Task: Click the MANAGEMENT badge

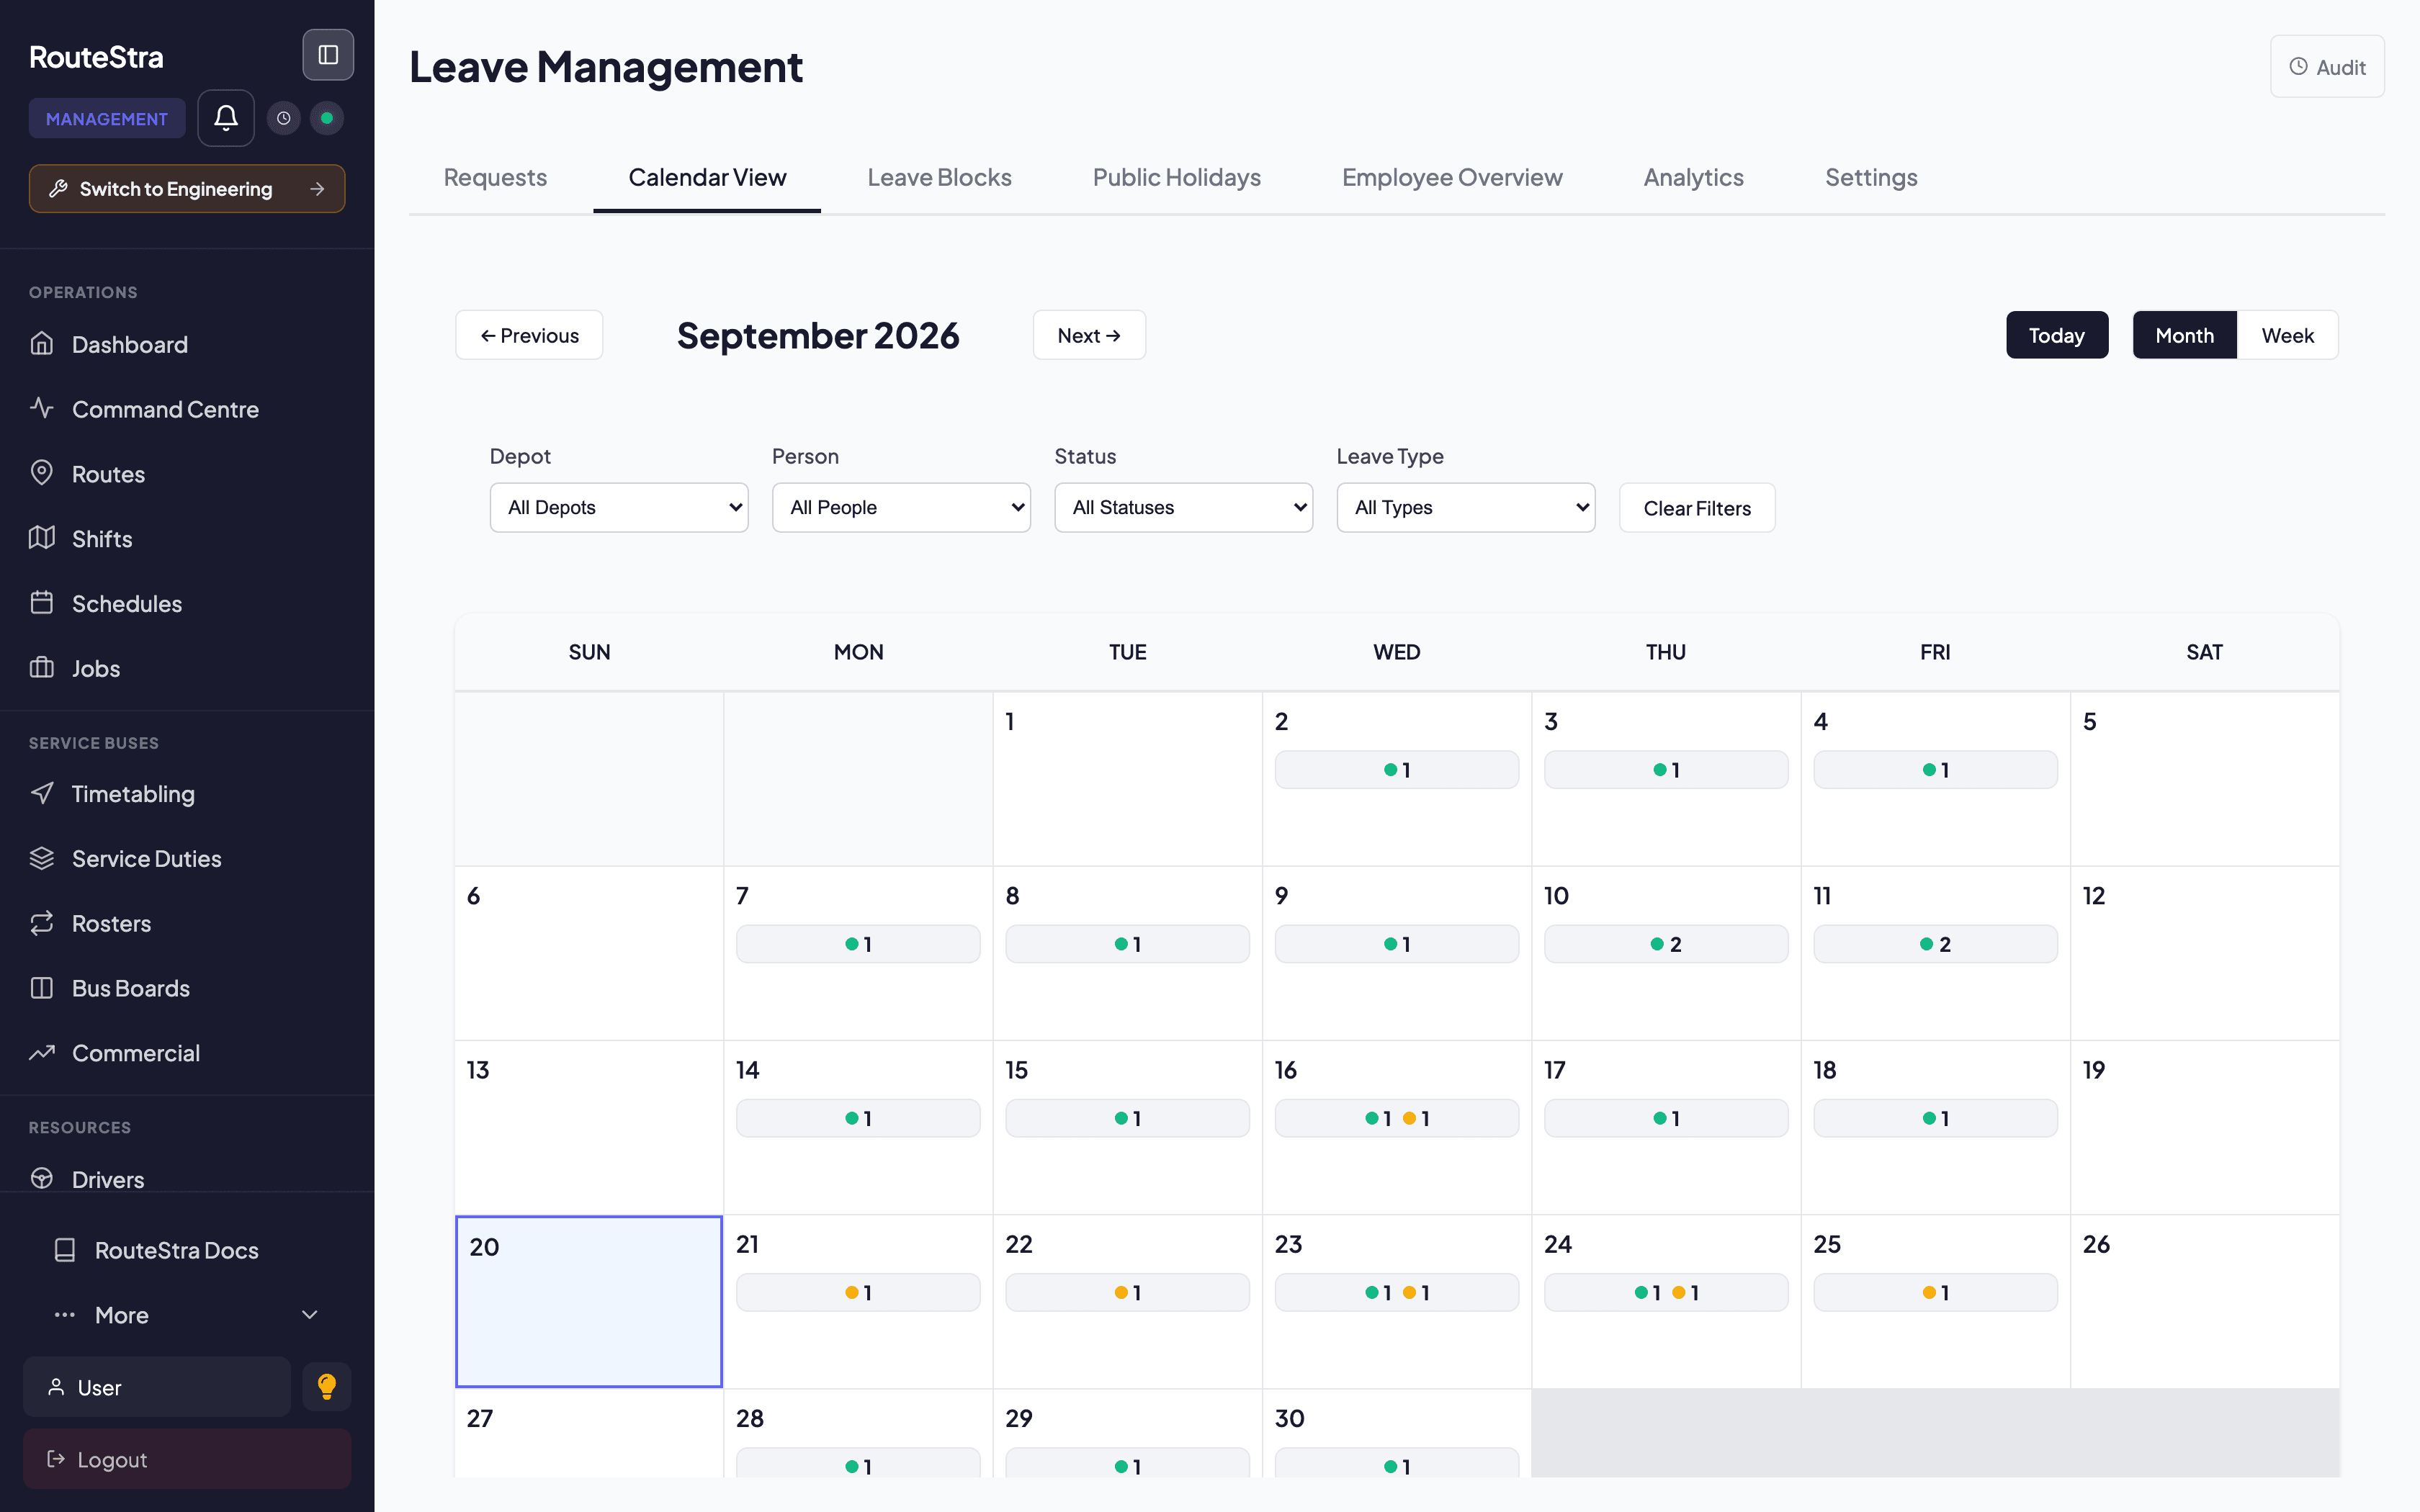Action: [x=107, y=118]
